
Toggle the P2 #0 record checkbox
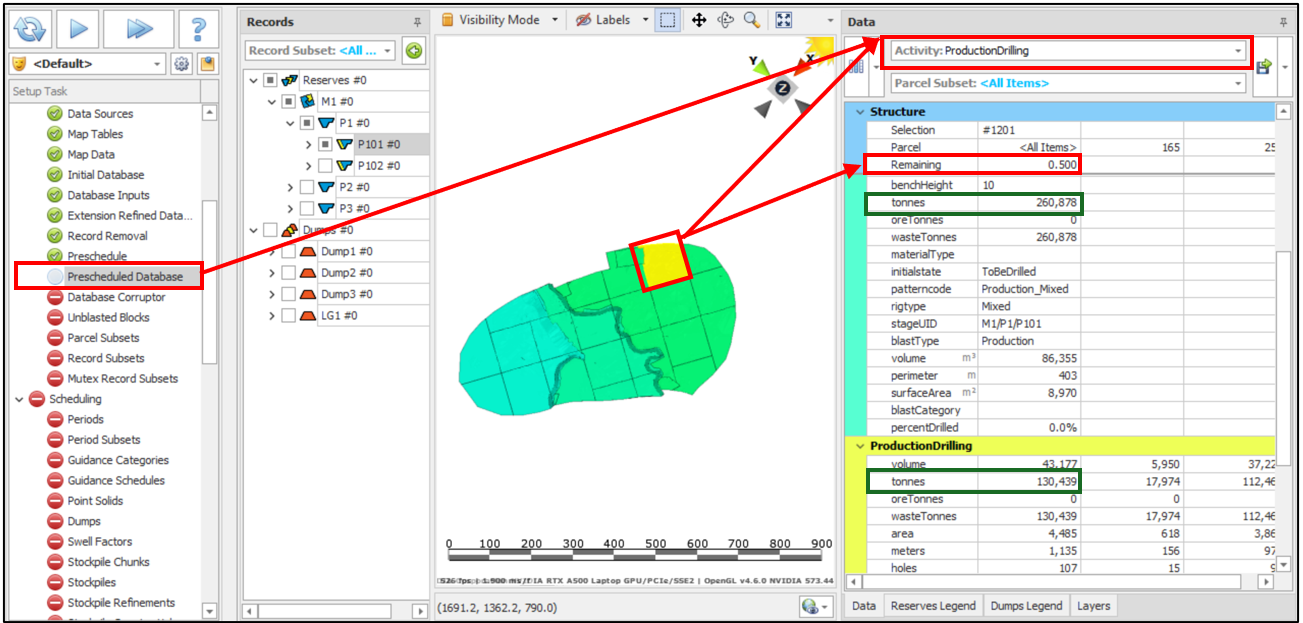click(x=307, y=187)
